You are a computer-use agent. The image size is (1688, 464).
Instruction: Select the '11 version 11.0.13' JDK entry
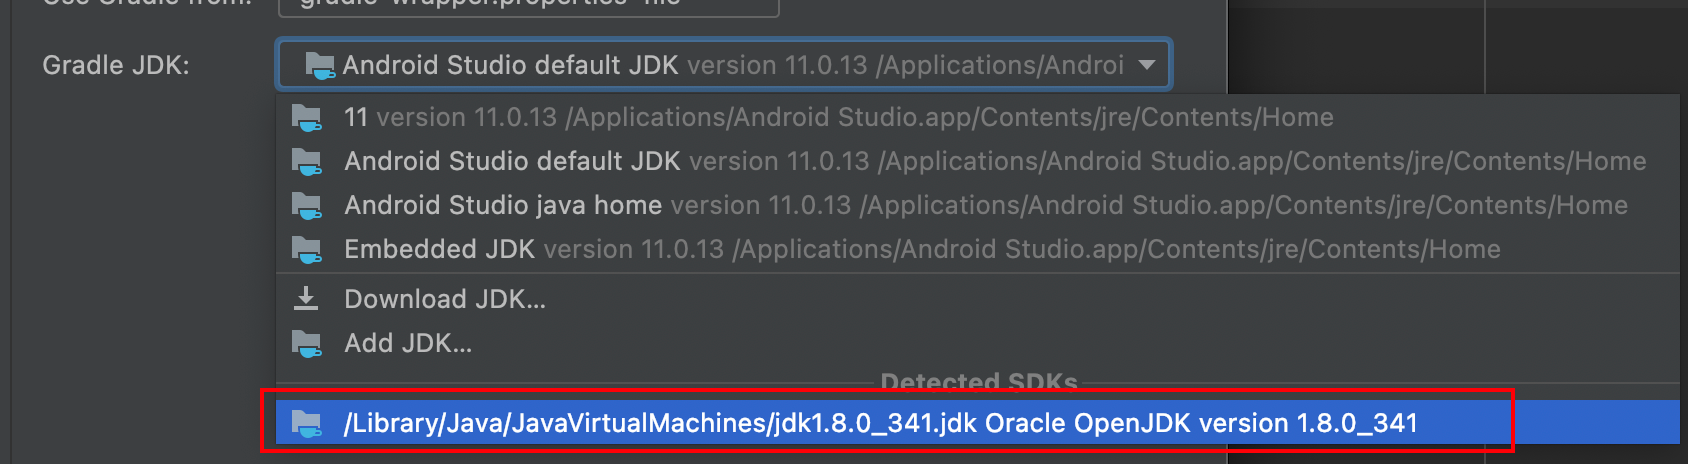[x=978, y=117]
